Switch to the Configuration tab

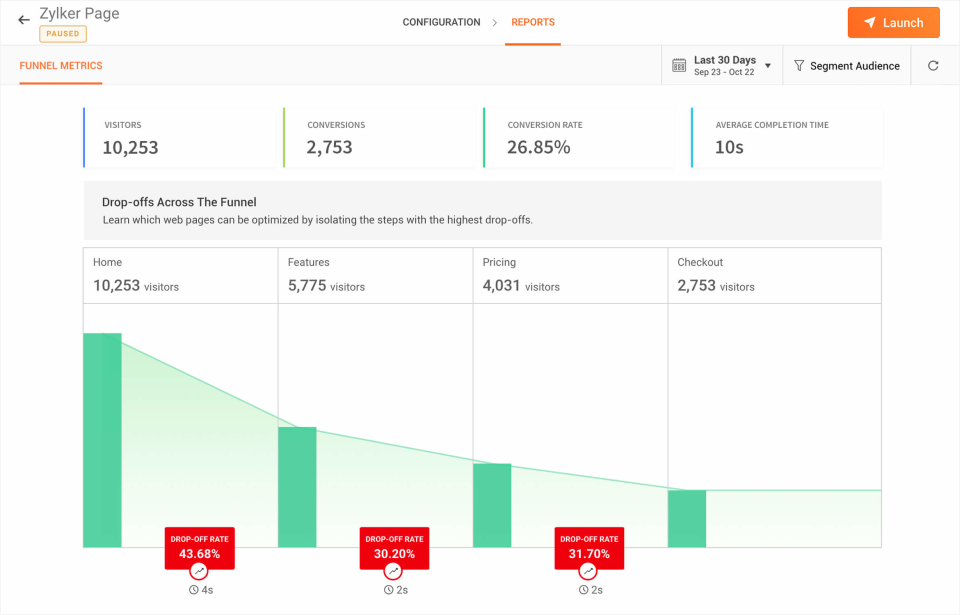(x=441, y=22)
